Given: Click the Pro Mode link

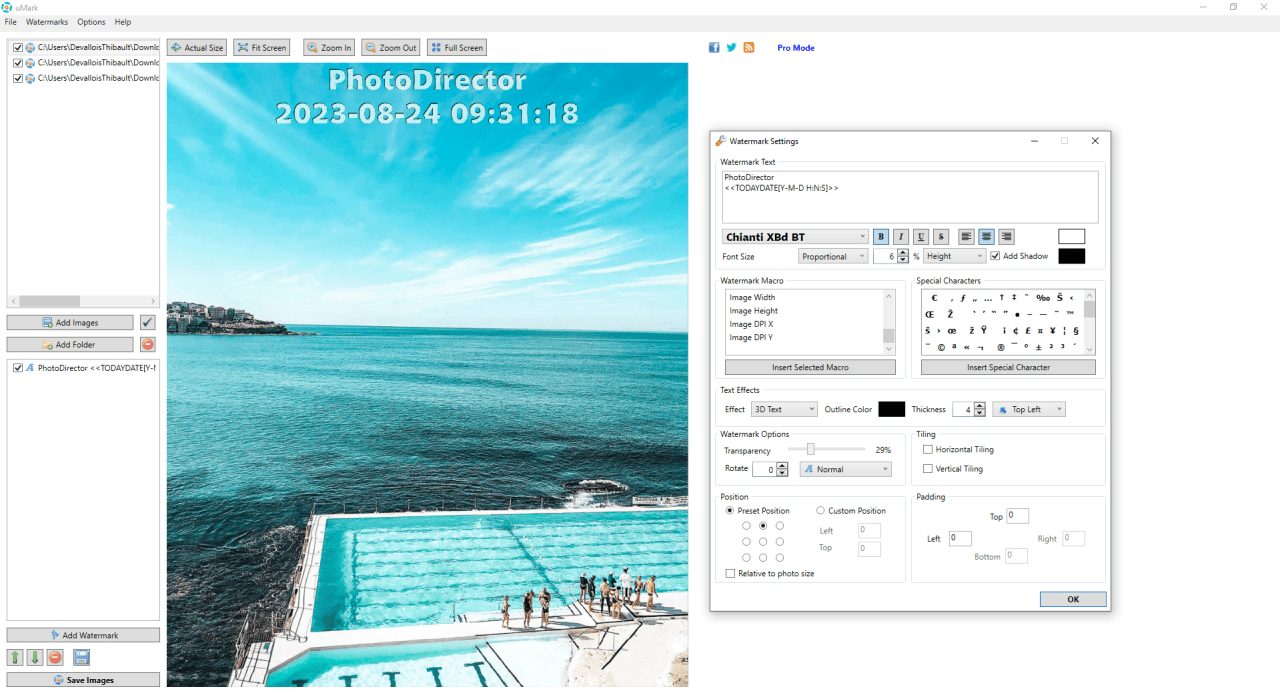Looking at the screenshot, I should (796, 47).
